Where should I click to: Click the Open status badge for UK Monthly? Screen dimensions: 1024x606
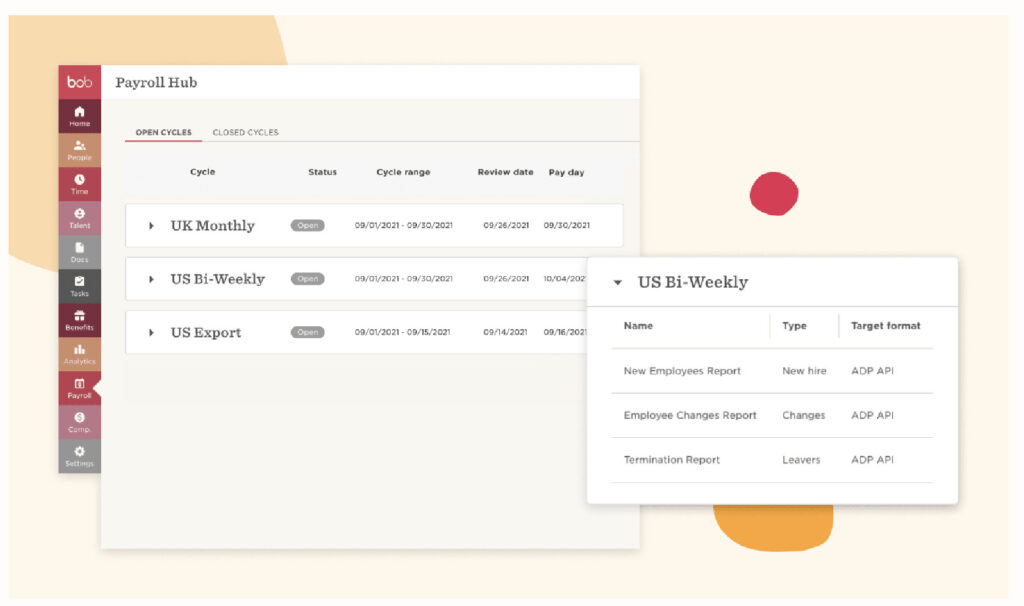pyautogui.click(x=308, y=226)
